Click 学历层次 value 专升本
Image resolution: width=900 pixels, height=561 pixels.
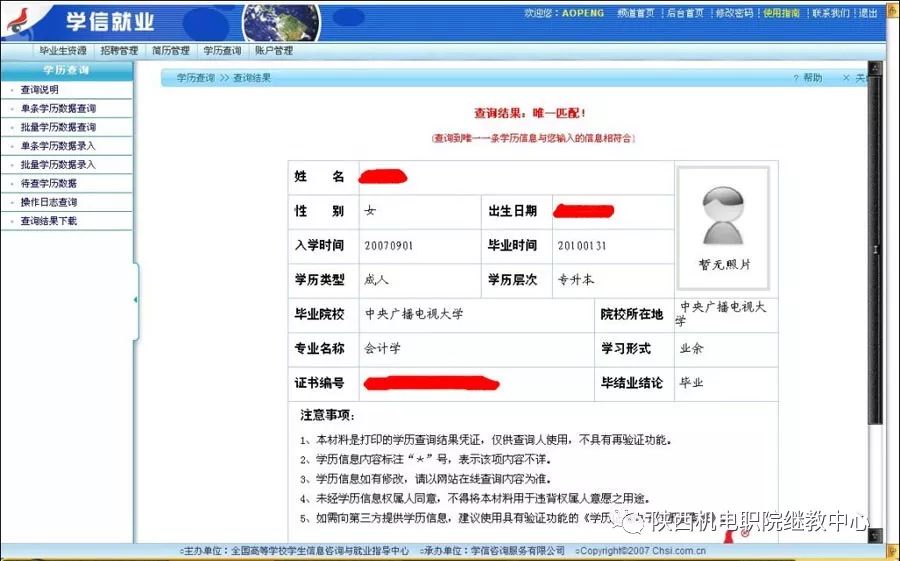point(576,280)
